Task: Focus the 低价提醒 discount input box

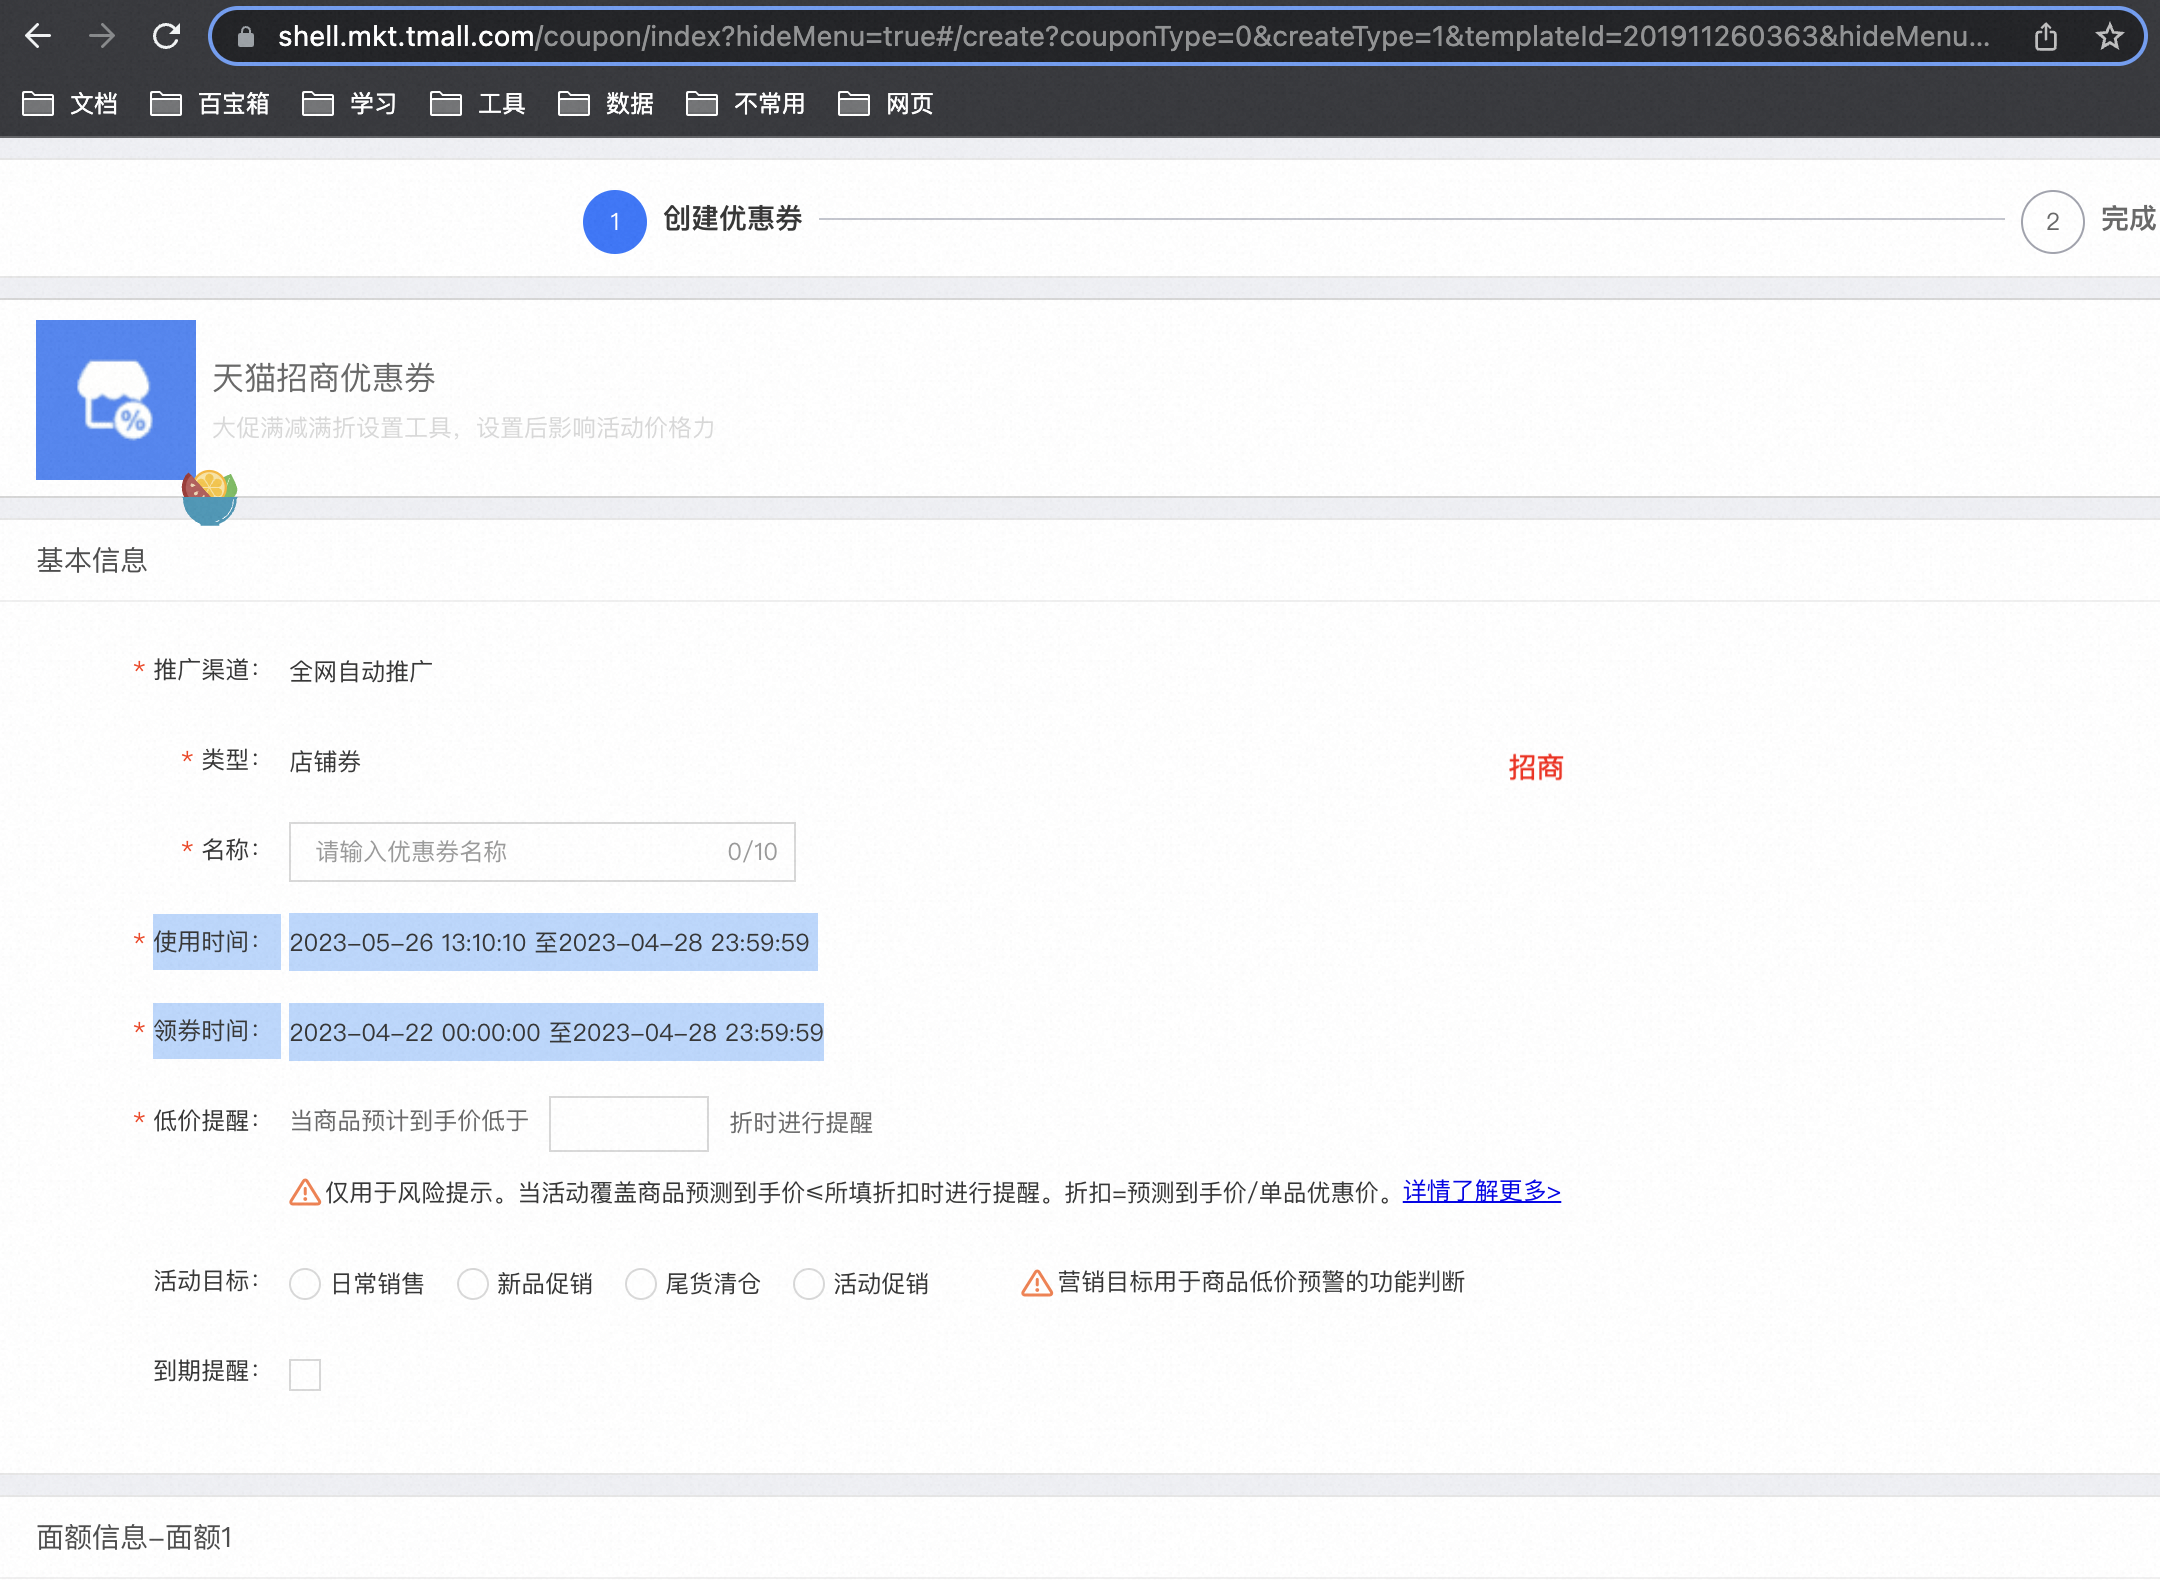Action: coord(629,1123)
